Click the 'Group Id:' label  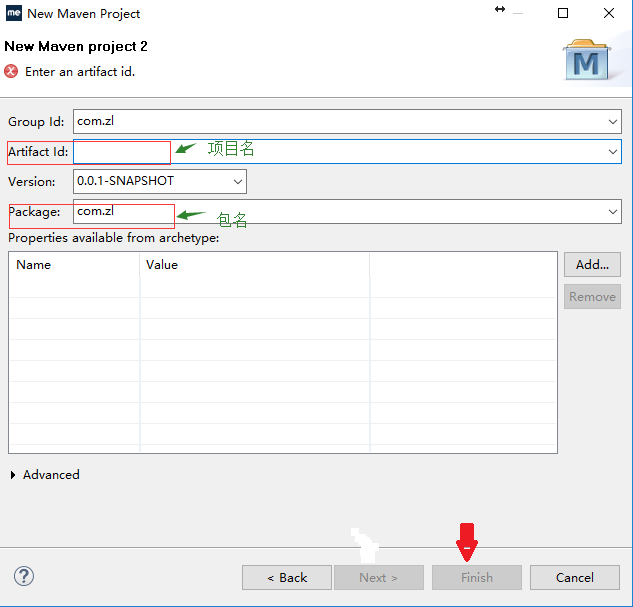tap(36, 122)
